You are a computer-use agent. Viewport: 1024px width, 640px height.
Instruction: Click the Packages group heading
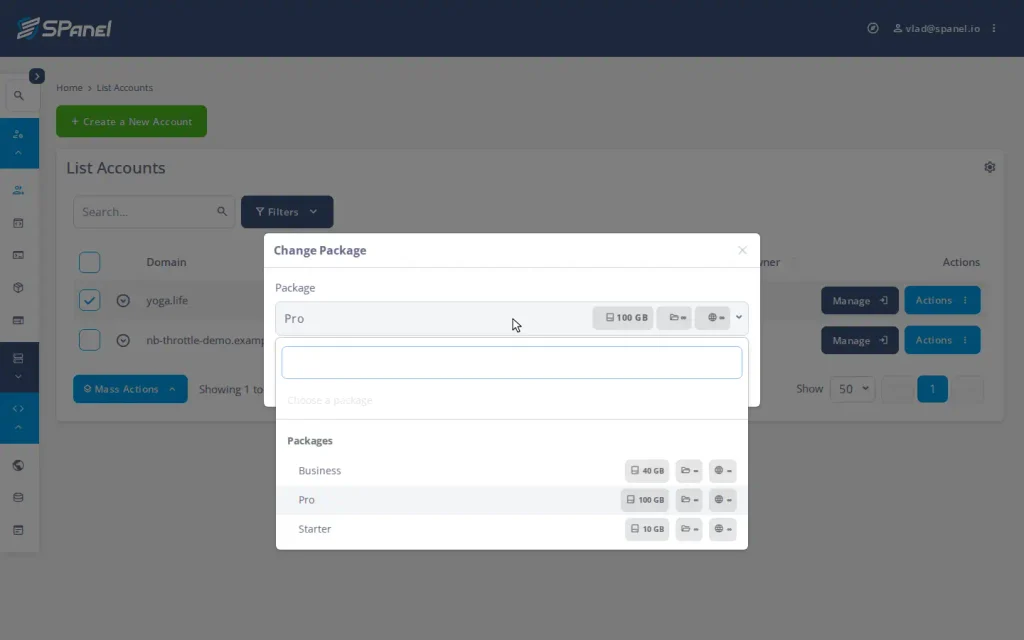click(x=310, y=441)
